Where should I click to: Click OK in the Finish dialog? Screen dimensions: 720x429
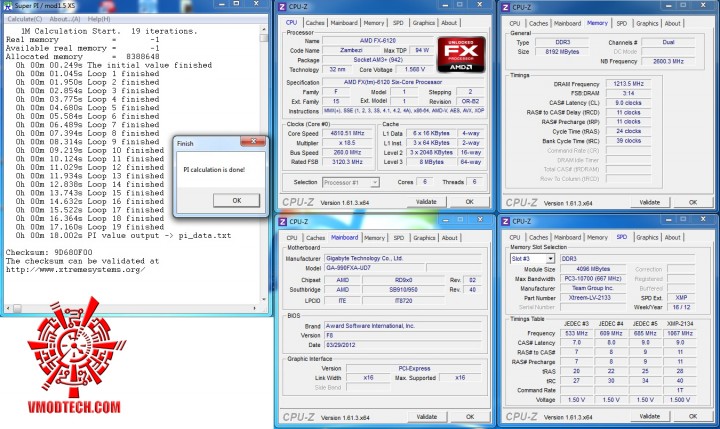point(236,200)
